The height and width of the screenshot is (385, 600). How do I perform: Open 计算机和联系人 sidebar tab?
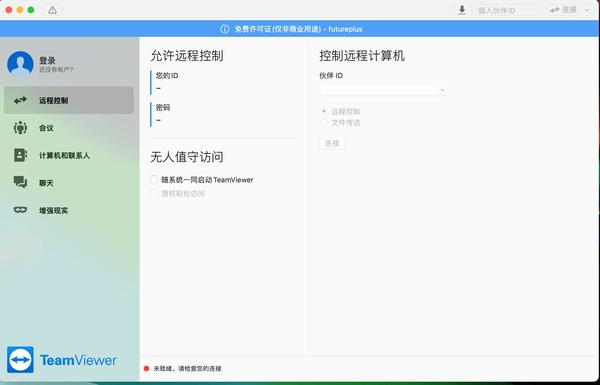pyautogui.click(x=69, y=155)
